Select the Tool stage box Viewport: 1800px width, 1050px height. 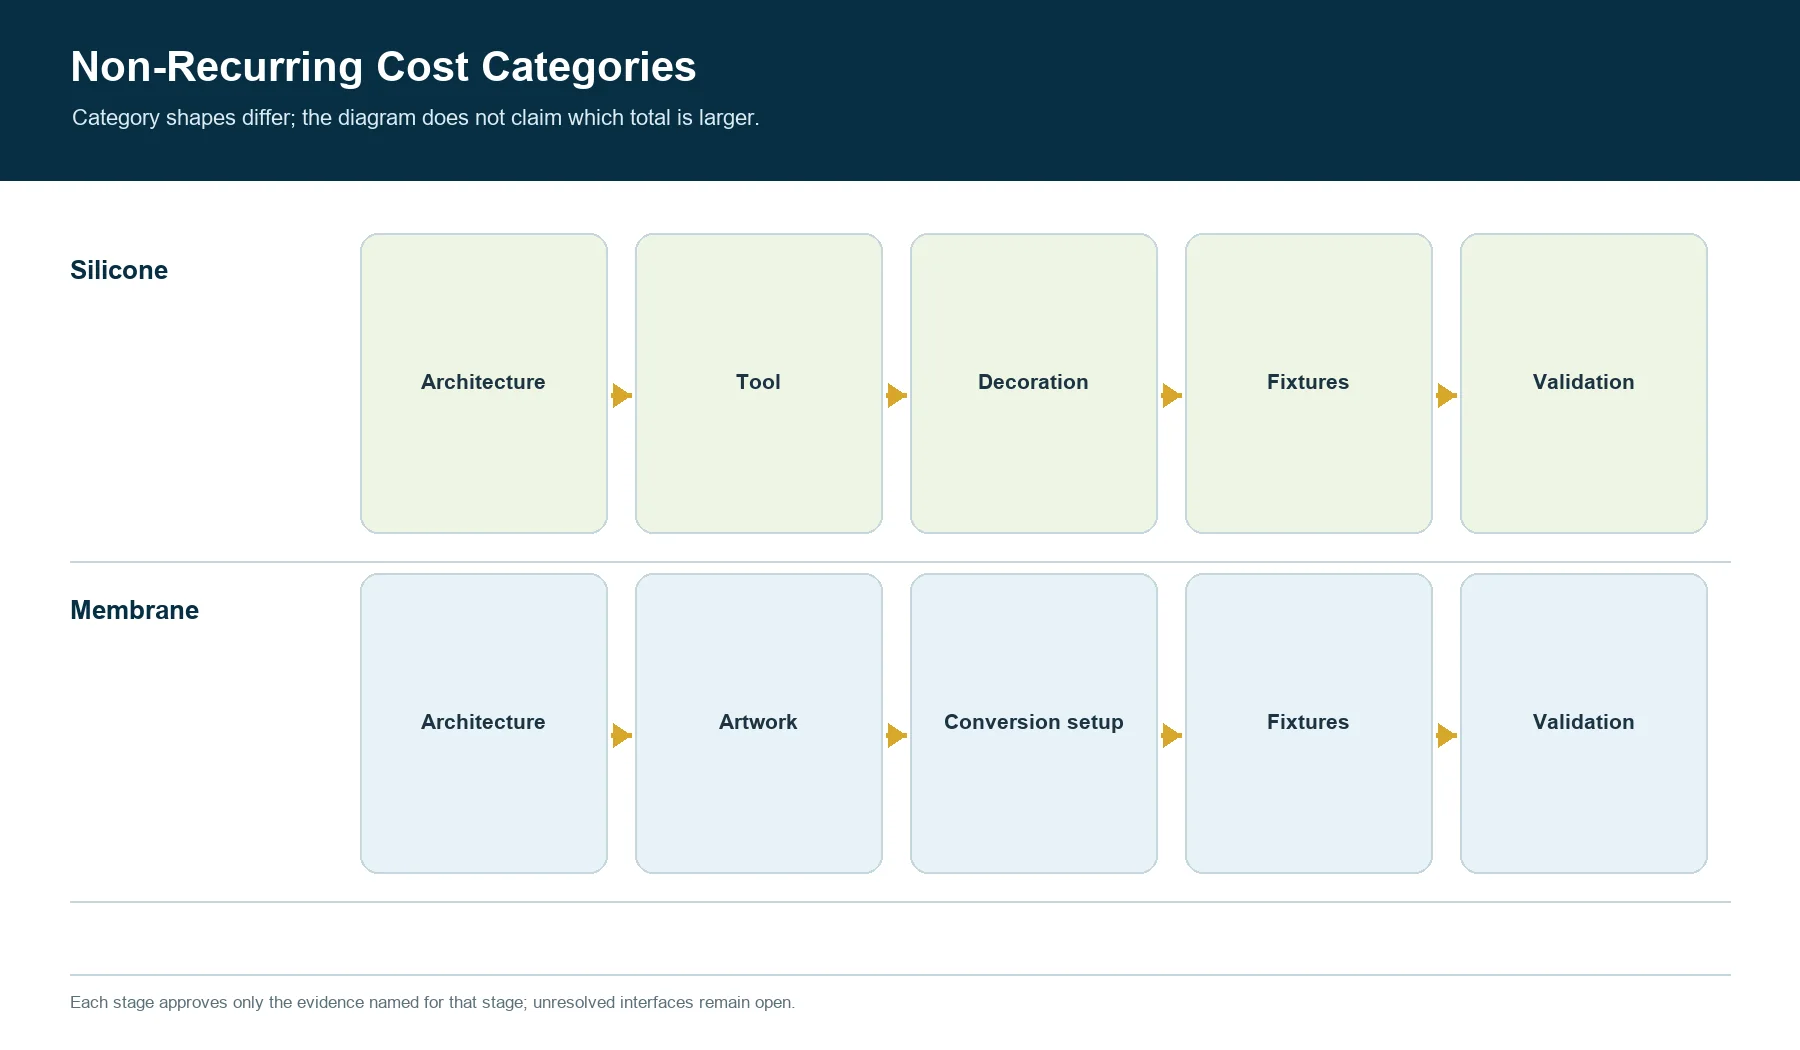(x=759, y=383)
